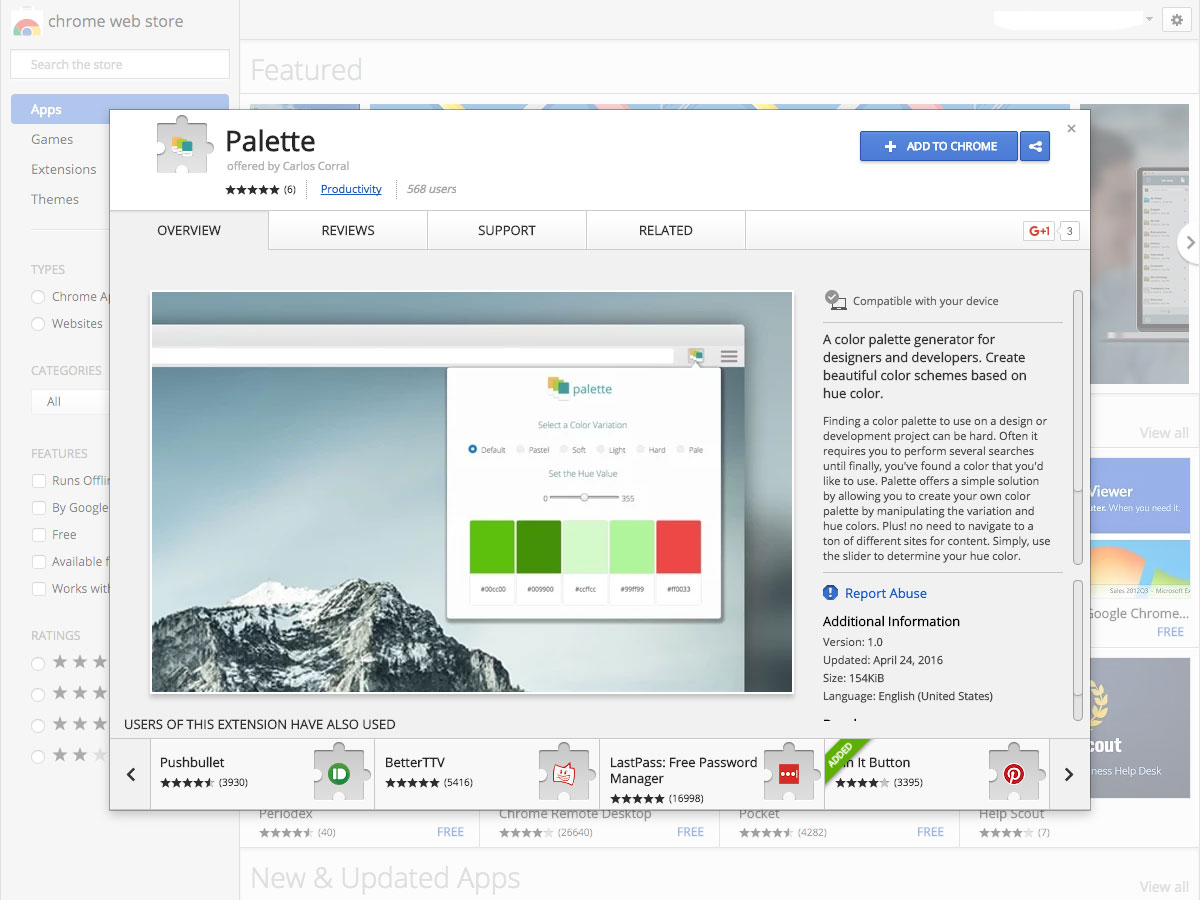Click the hue slider in the screenshot
The height and width of the screenshot is (900, 1200).
(x=584, y=497)
